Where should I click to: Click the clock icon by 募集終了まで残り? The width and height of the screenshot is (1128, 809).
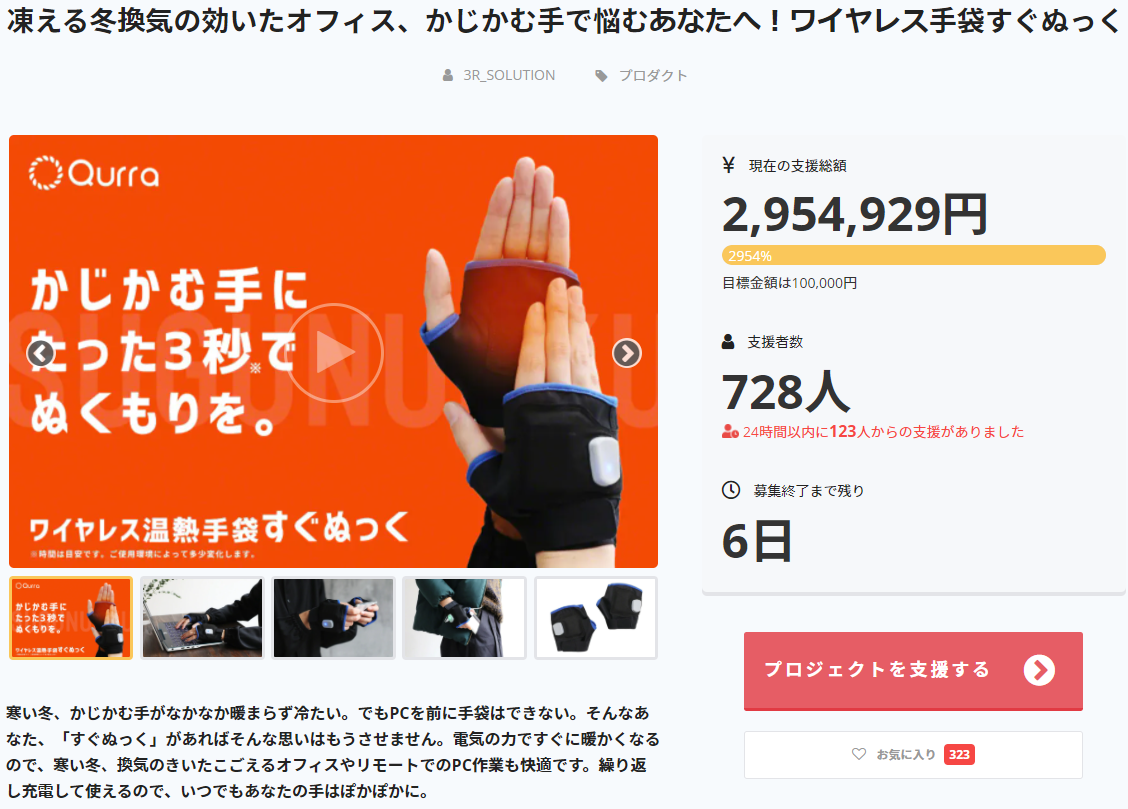tap(731, 490)
